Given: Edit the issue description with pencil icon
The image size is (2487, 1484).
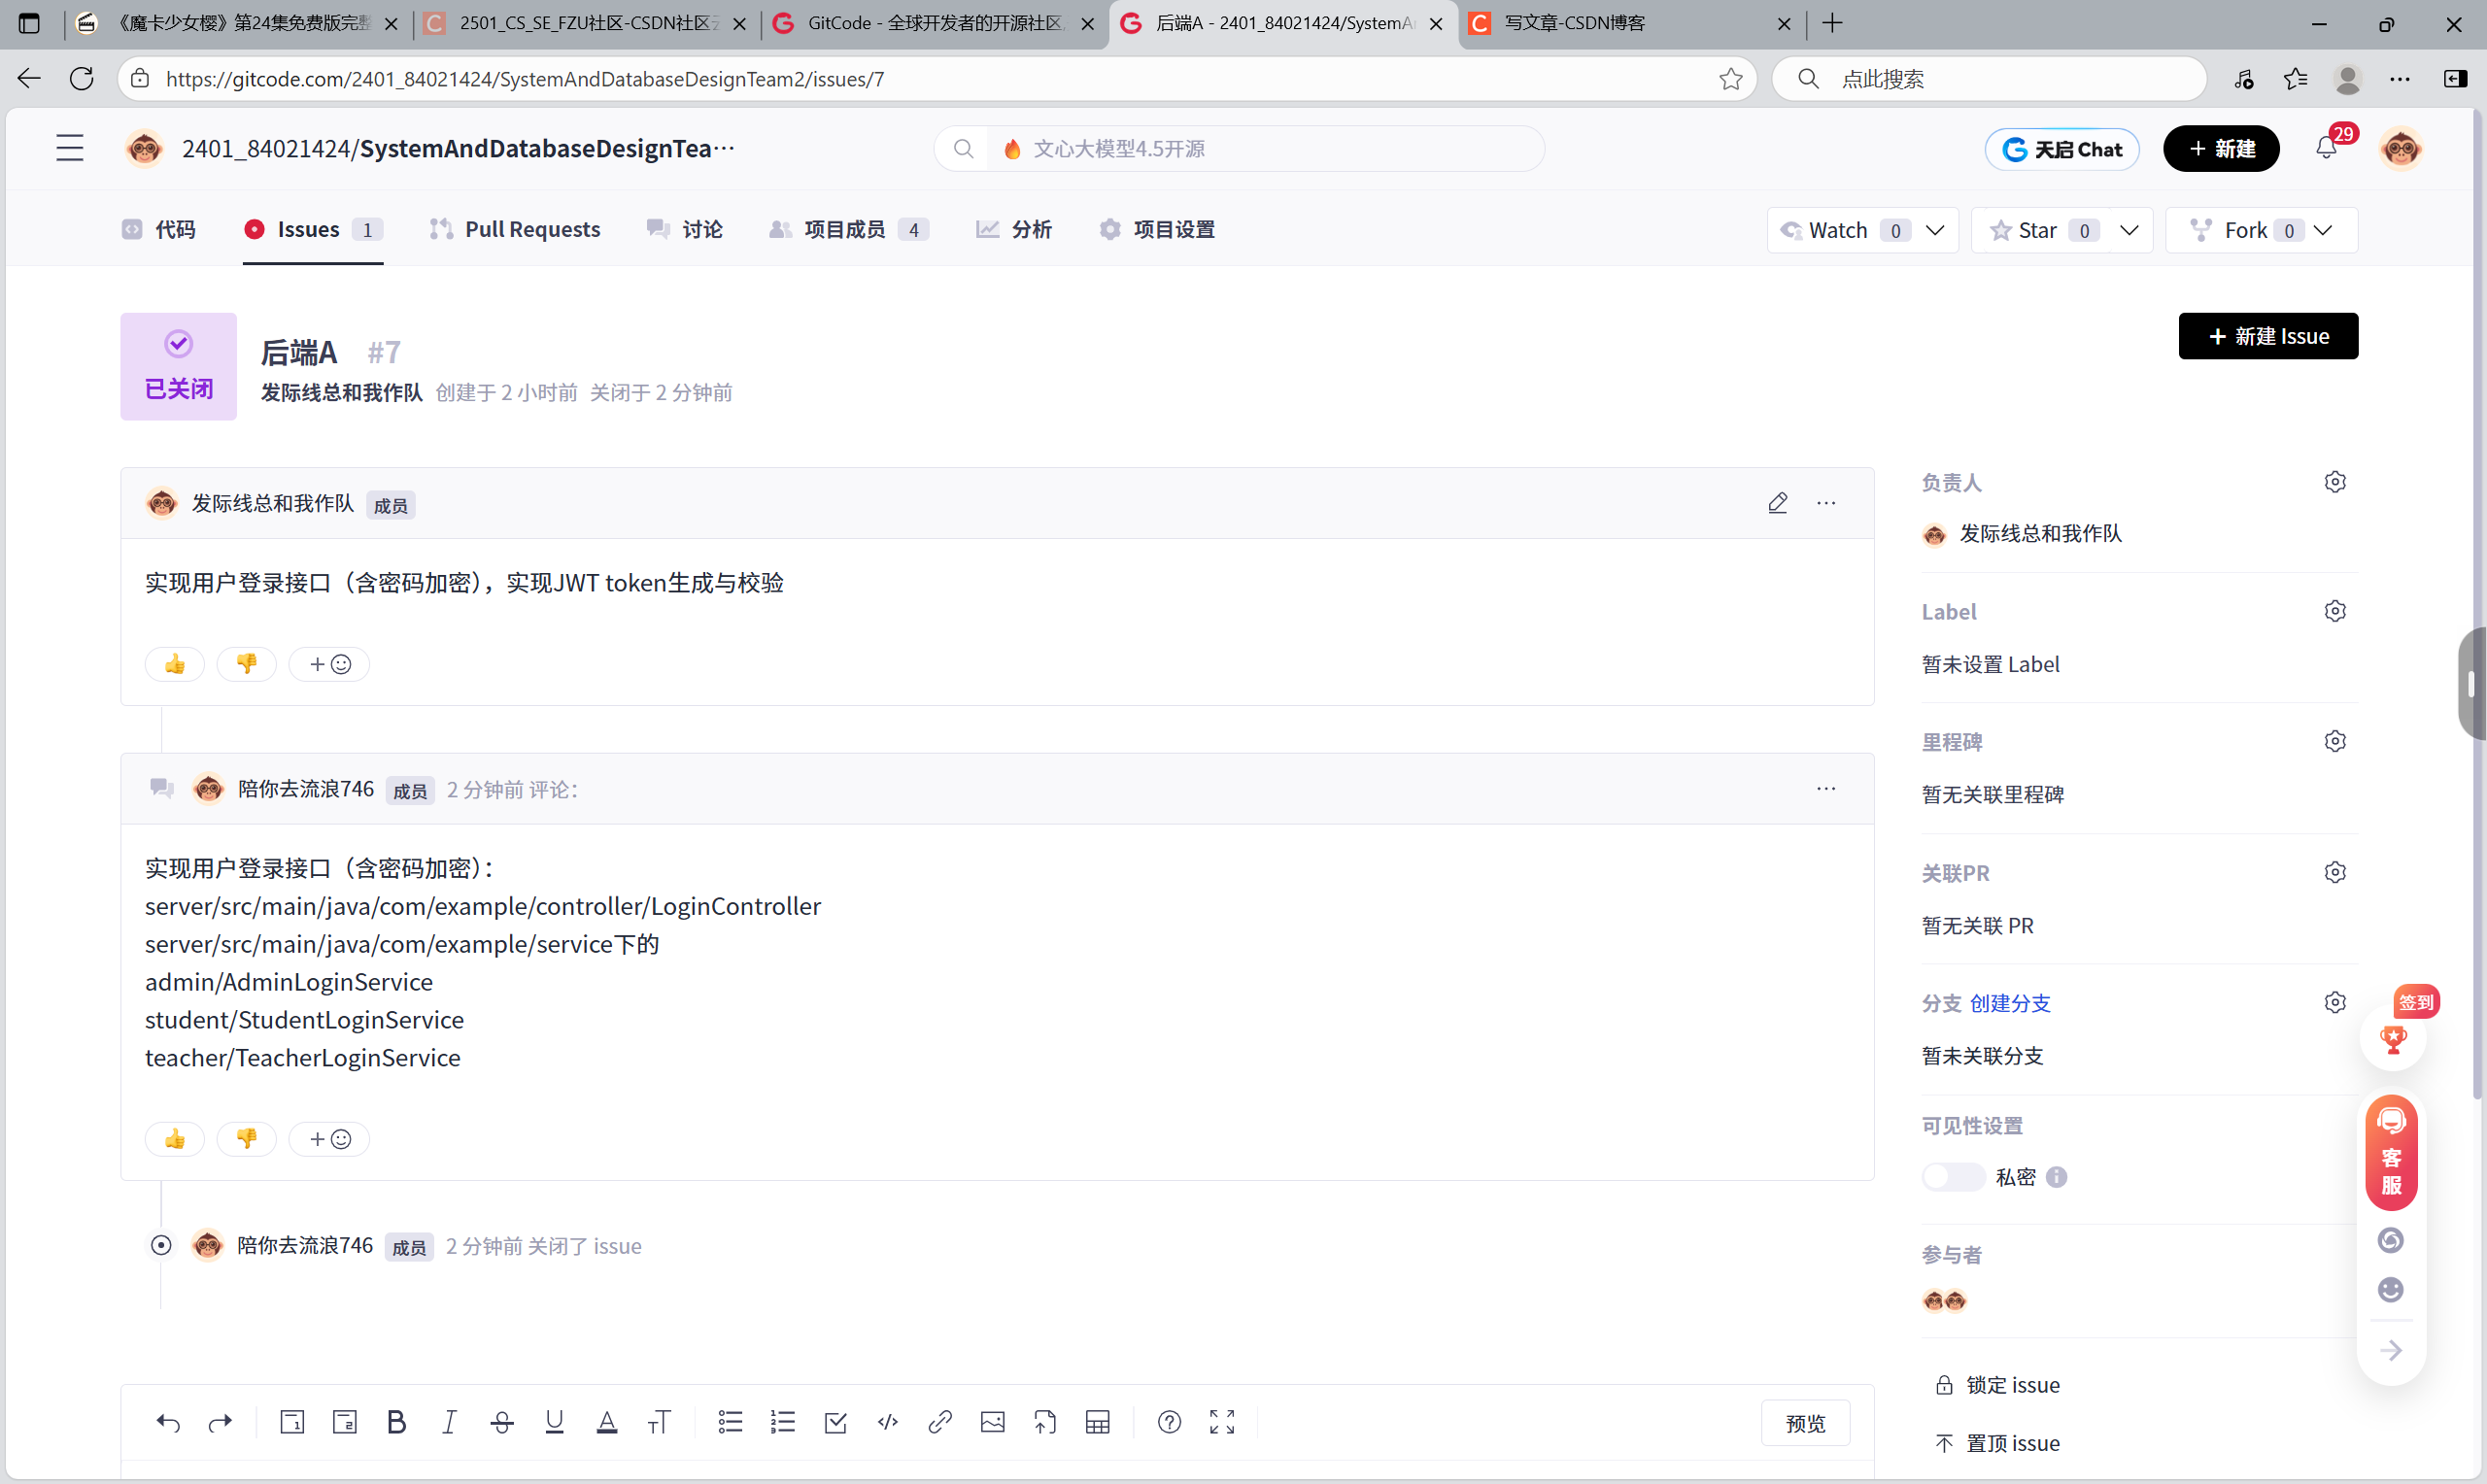Looking at the screenshot, I should coord(1777,503).
